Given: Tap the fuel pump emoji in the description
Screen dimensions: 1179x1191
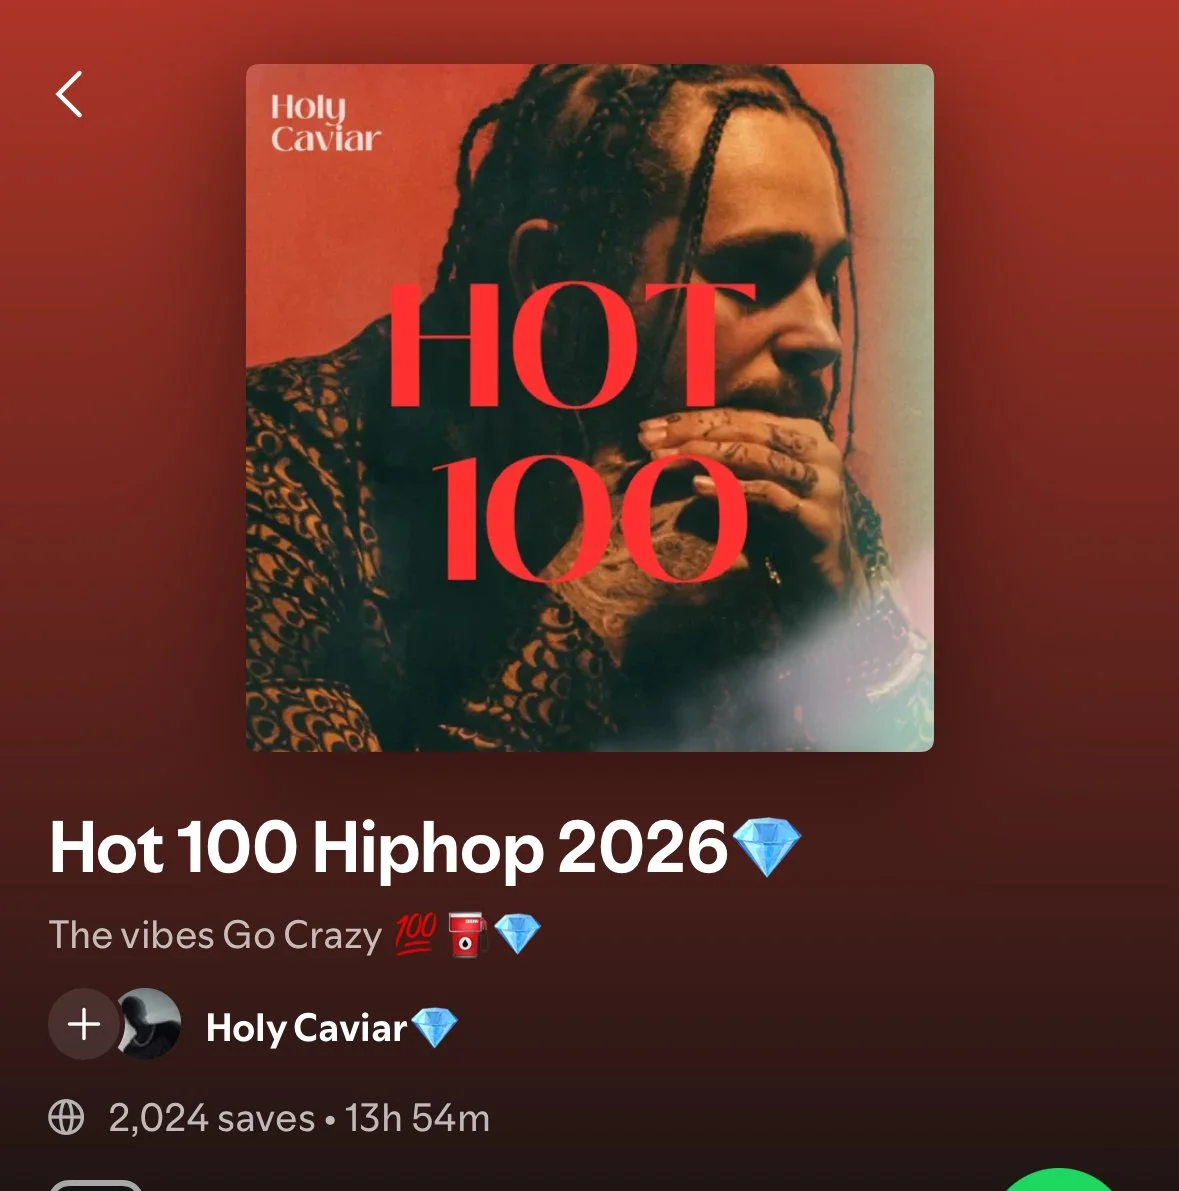Looking at the screenshot, I should tap(466, 935).
